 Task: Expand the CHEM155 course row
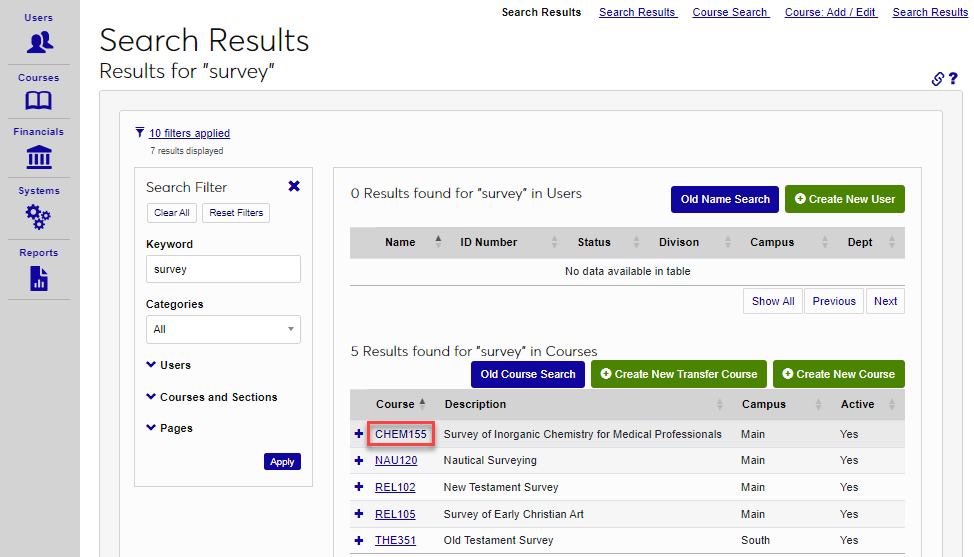coord(359,434)
